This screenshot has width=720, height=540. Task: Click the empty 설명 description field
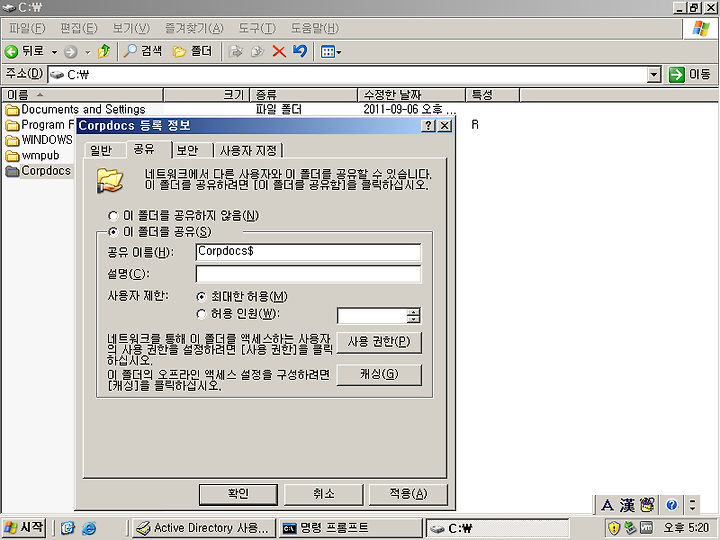pyautogui.click(x=308, y=274)
